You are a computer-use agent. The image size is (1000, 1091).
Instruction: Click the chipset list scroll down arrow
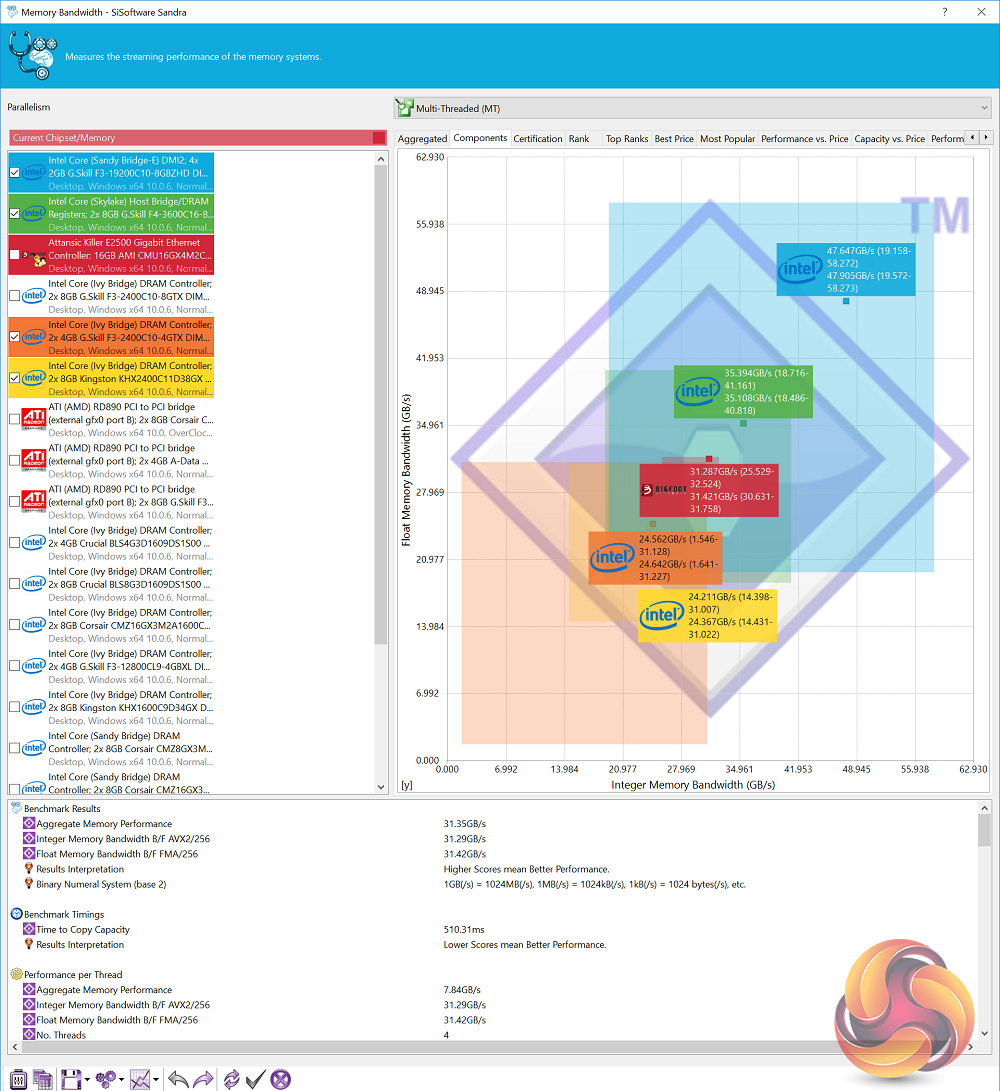(x=381, y=787)
